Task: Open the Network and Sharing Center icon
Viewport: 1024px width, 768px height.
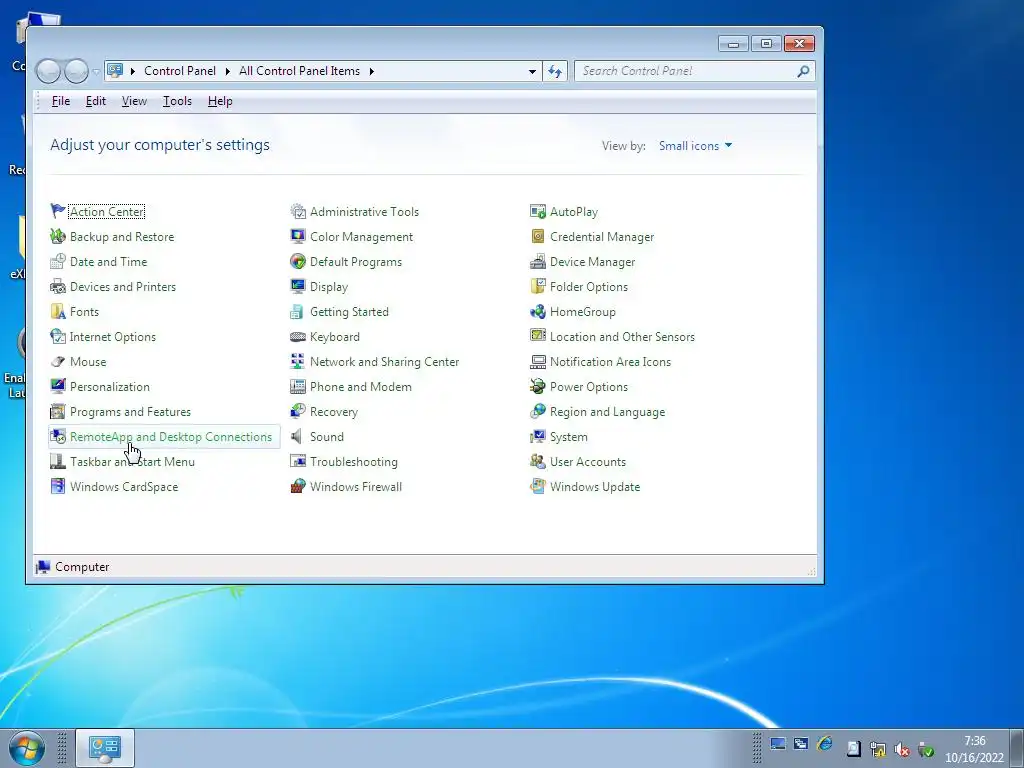Action: [x=298, y=361]
